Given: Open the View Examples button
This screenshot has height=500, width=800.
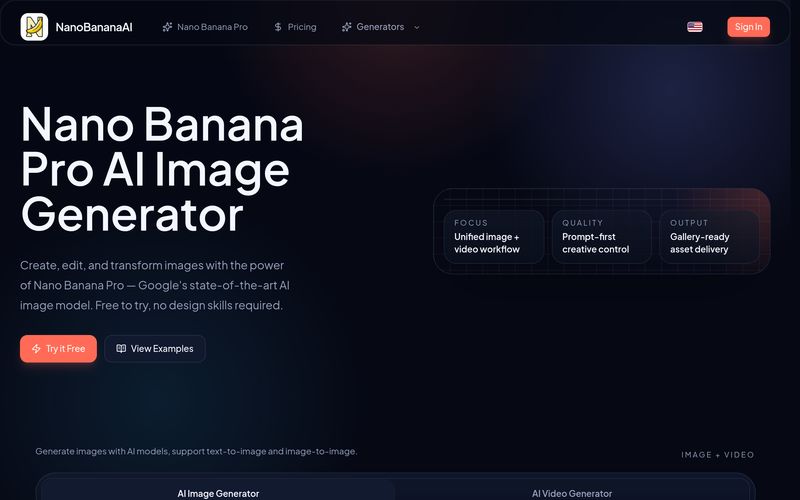Looking at the screenshot, I should 155,349.
